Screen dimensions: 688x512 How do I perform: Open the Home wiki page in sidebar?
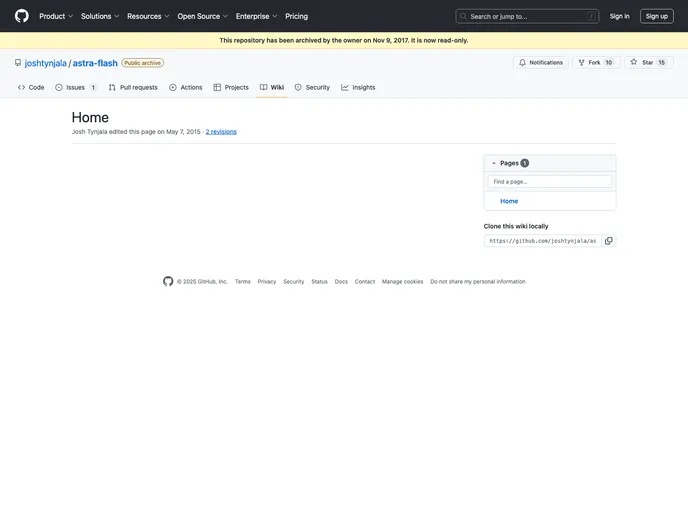509,201
